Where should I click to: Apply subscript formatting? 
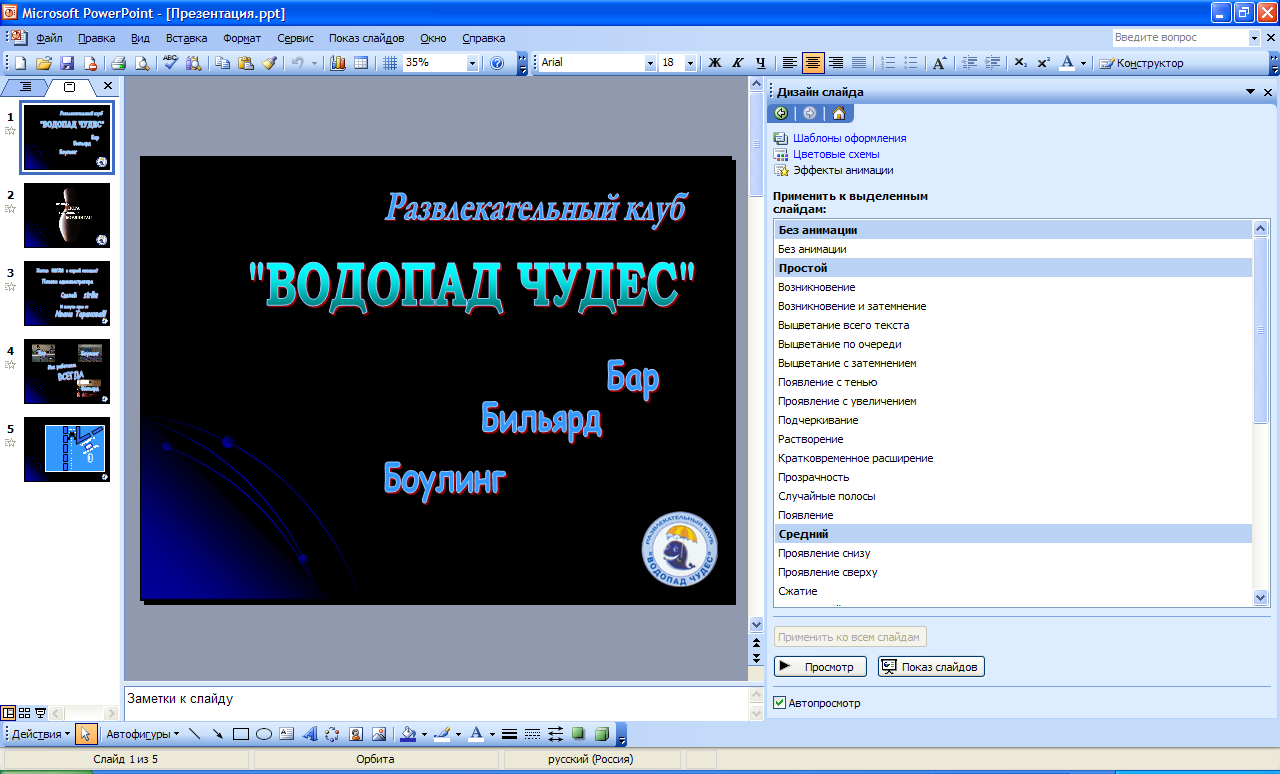coord(1020,63)
